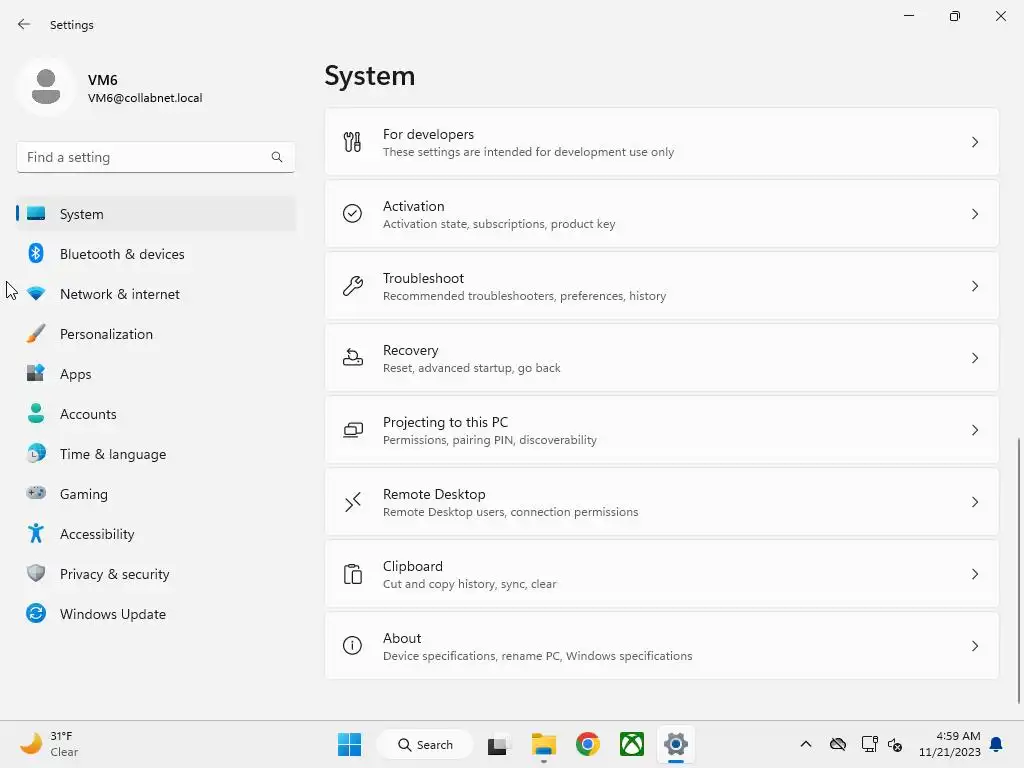The height and width of the screenshot is (768, 1024).
Task: Expand the Recovery row chevron
Action: (x=974, y=358)
